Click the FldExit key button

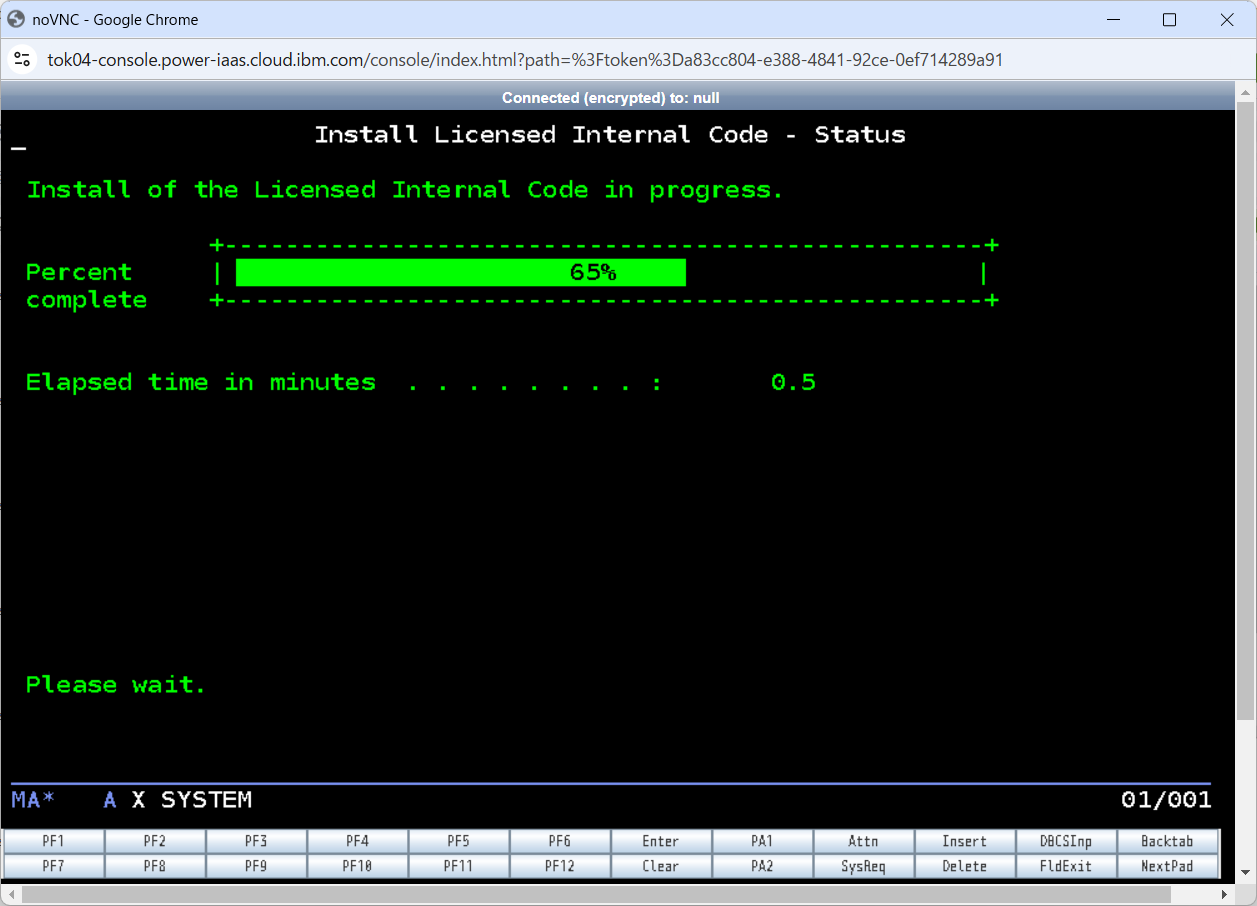click(x=1066, y=866)
